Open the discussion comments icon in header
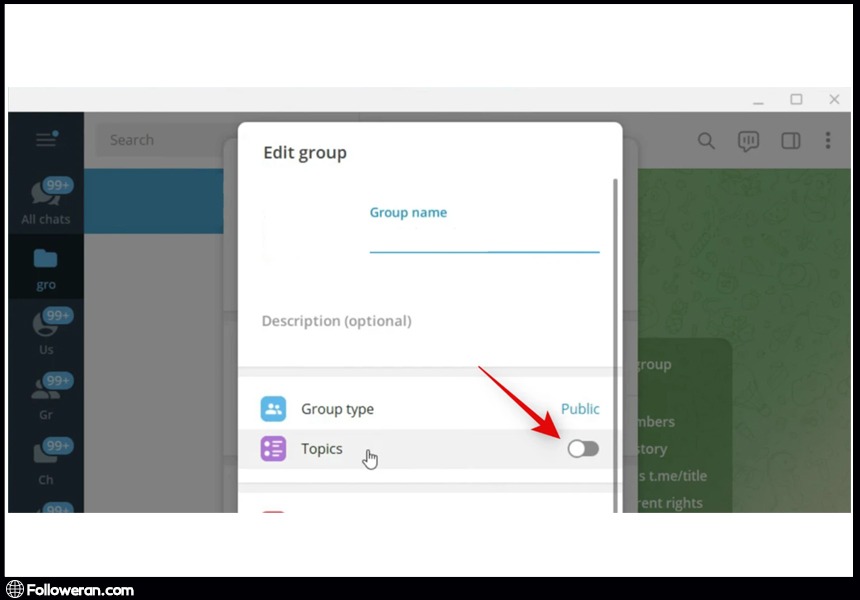This screenshot has width=860, height=600. (x=748, y=141)
